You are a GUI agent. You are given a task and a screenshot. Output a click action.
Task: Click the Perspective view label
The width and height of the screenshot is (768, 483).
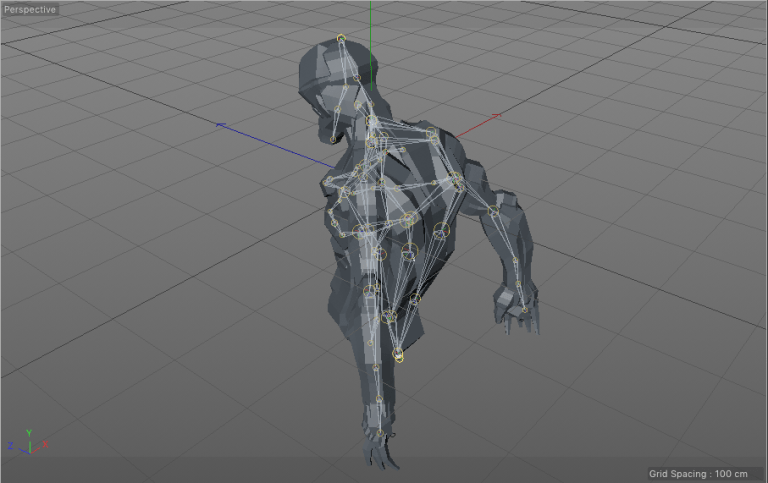pos(30,9)
